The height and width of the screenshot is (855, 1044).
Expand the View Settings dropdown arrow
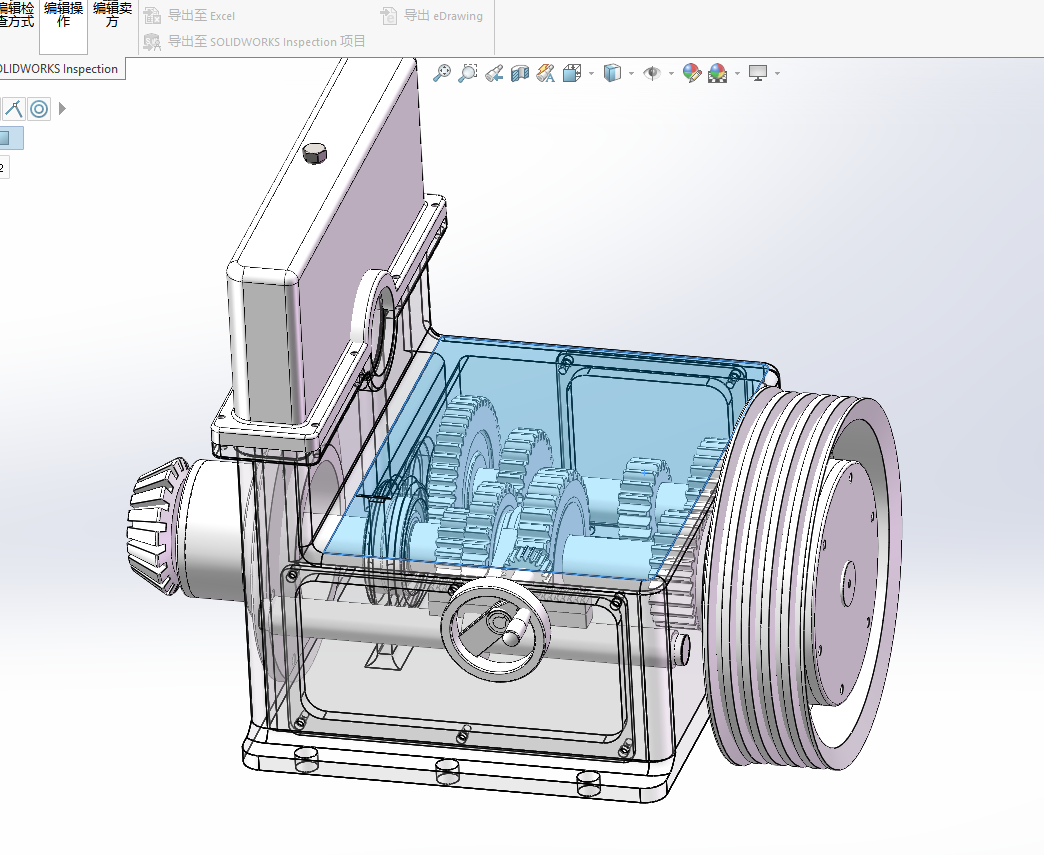(x=777, y=73)
